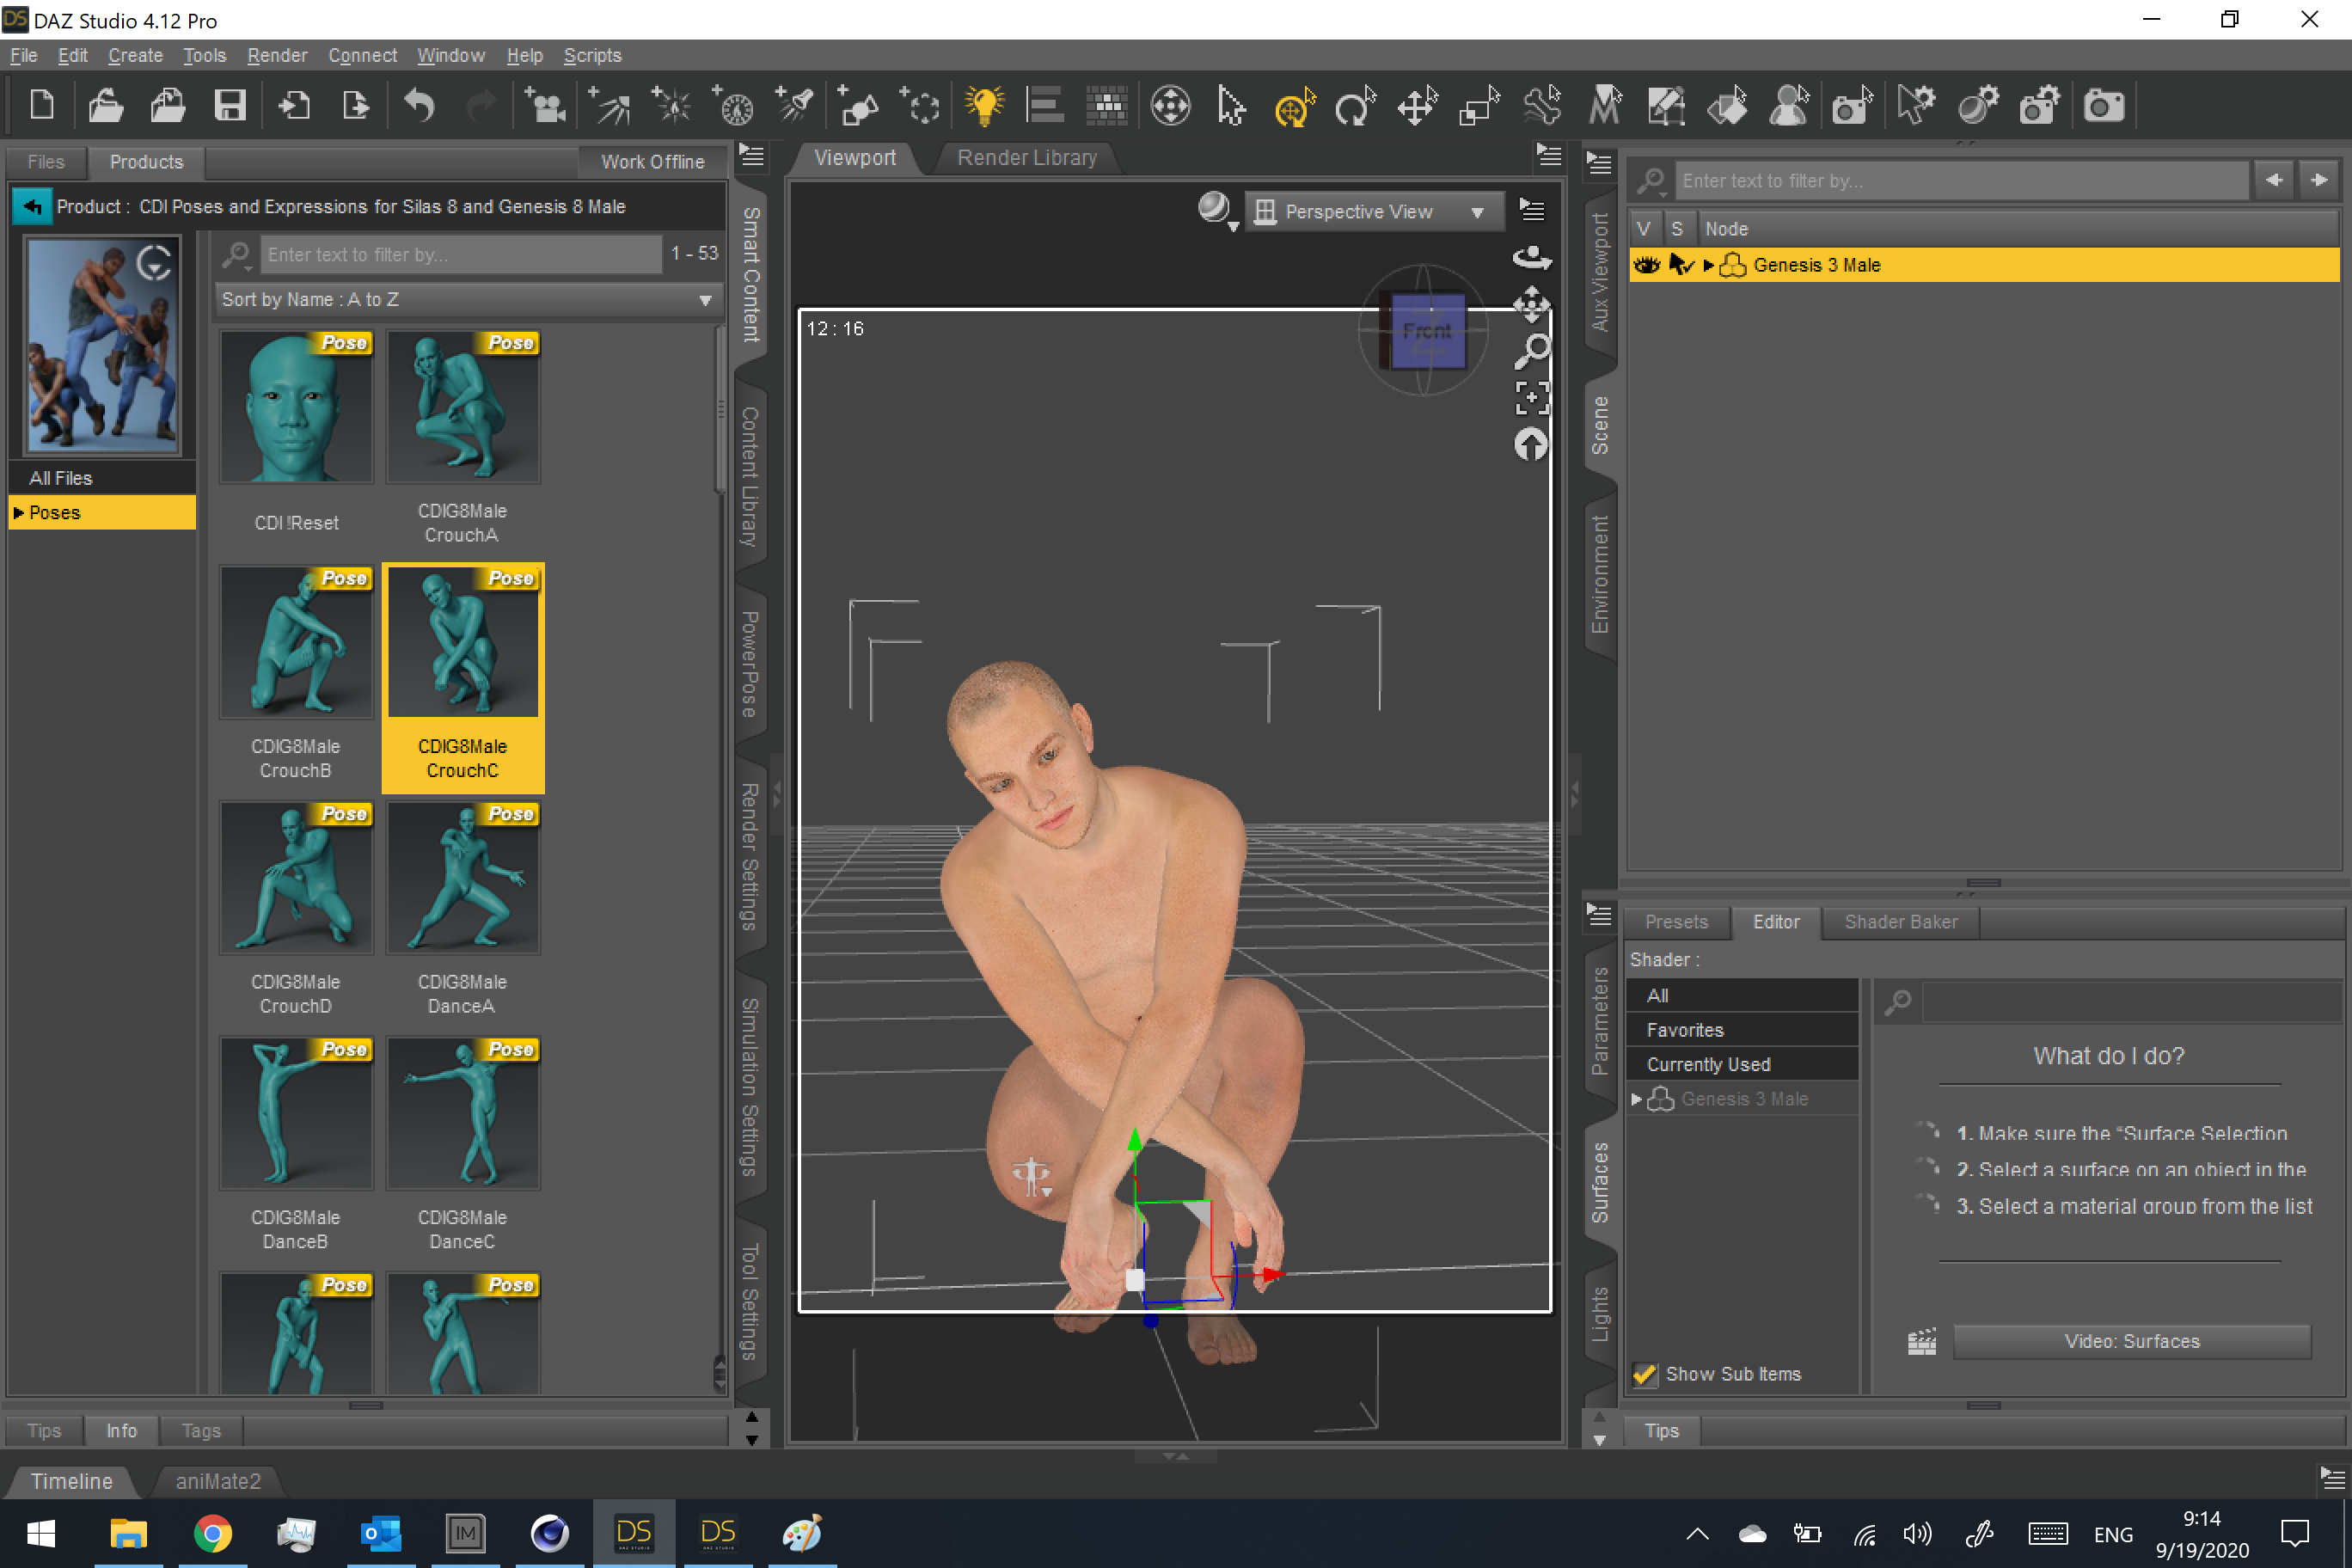Click the Front view cube
Viewport: 2352px width, 1568px height.
tap(1427, 331)
